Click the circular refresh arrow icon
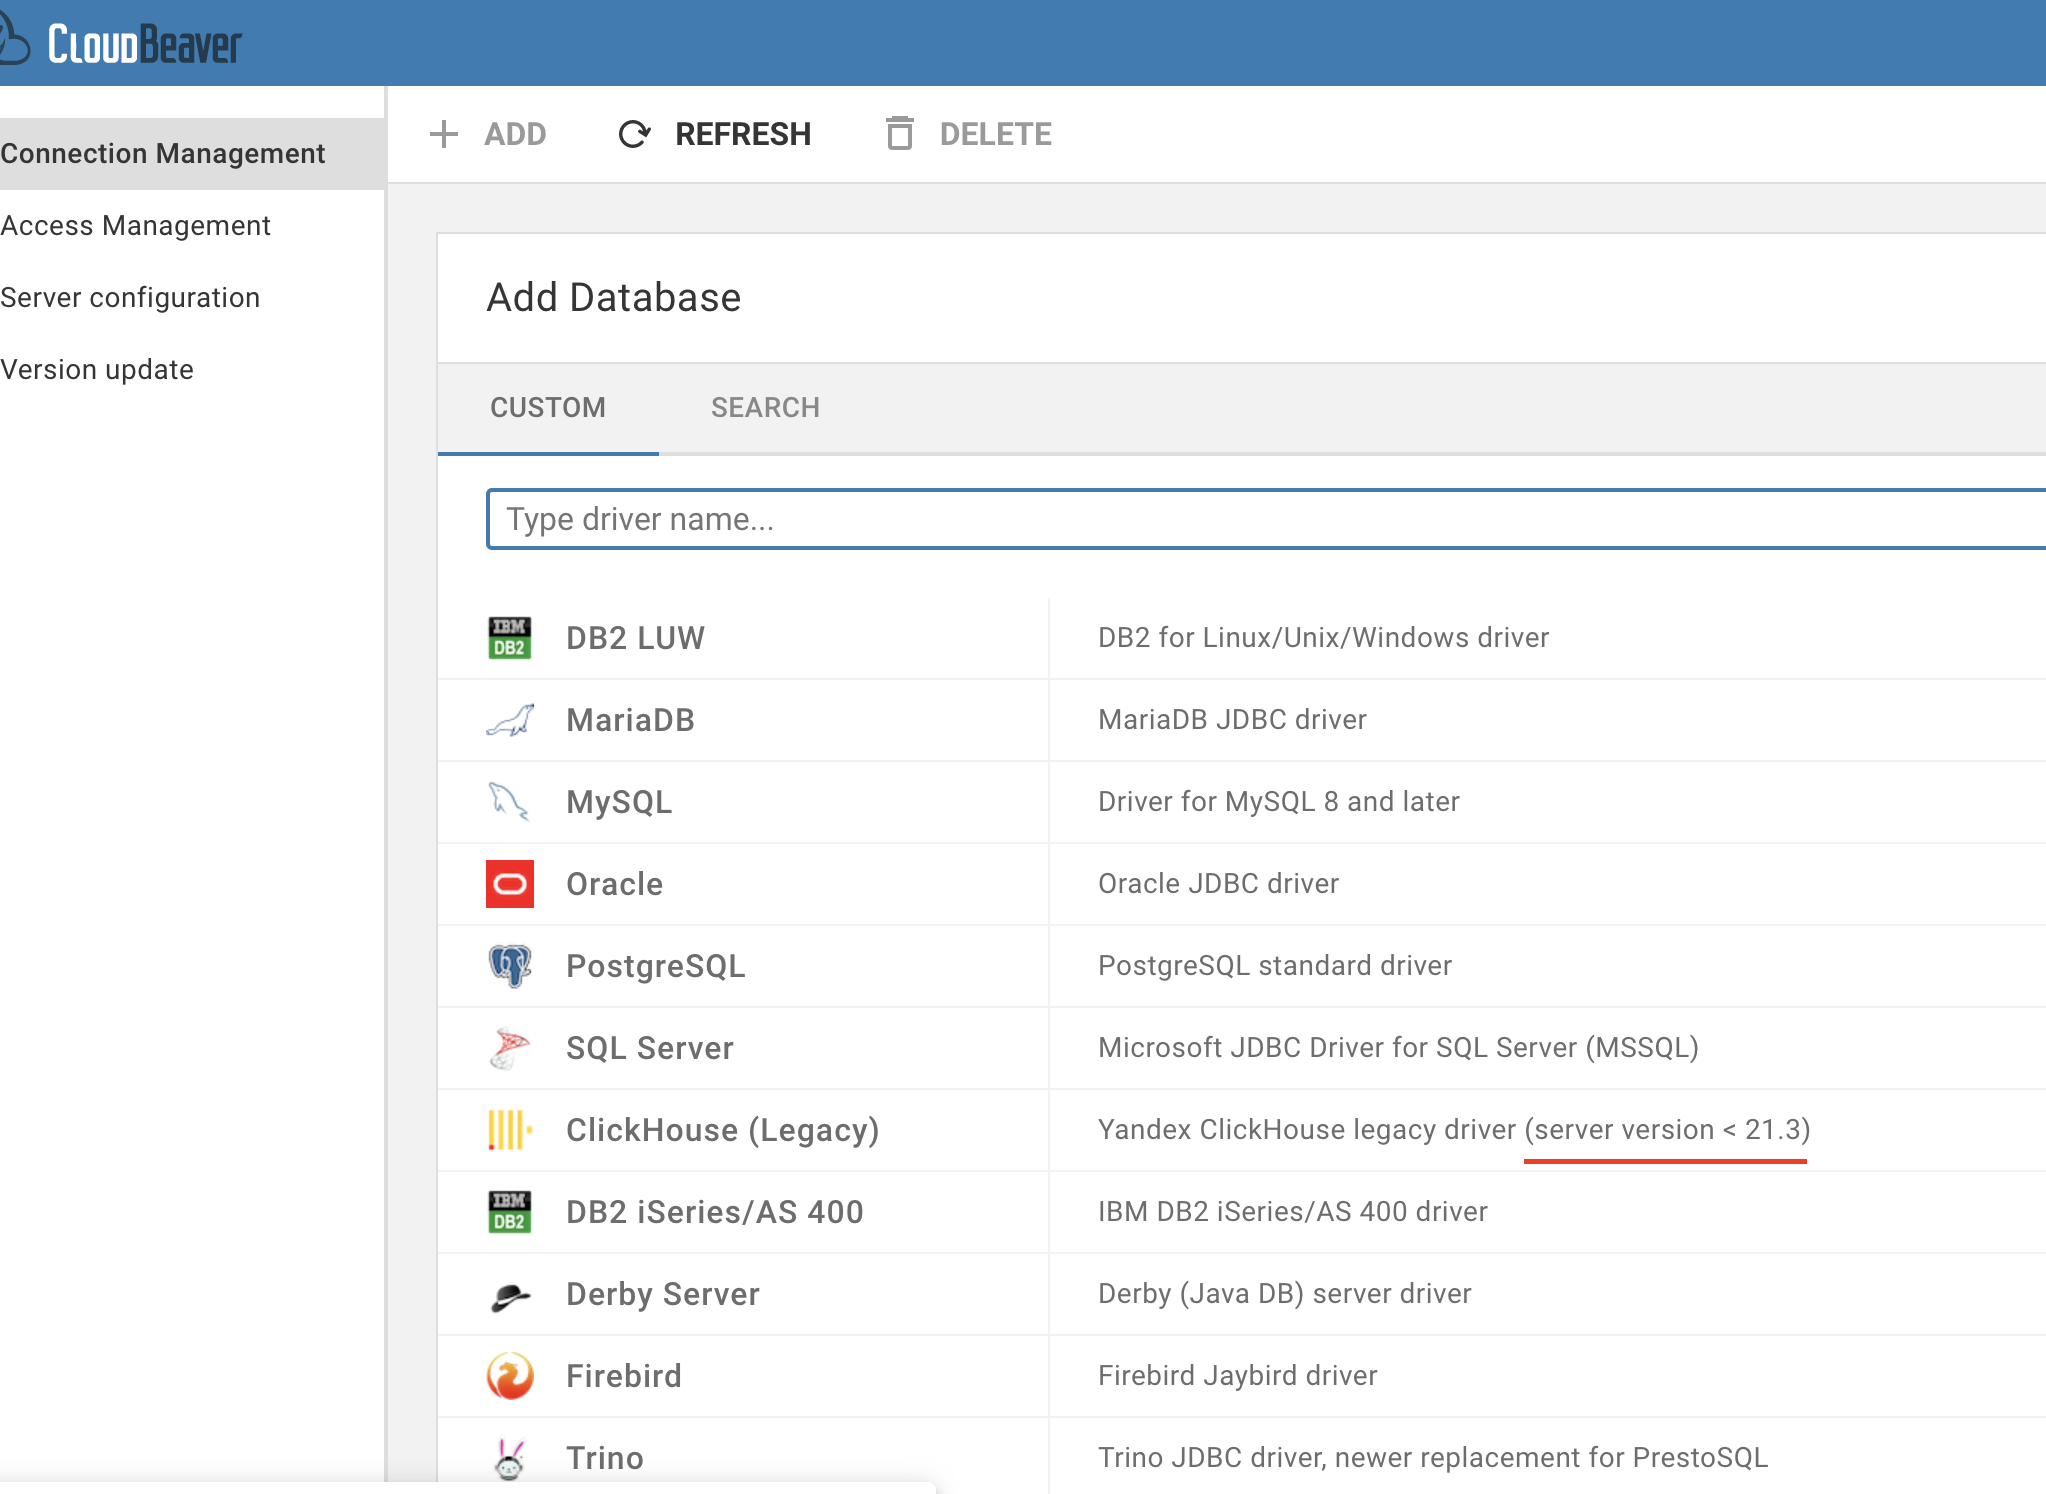 pyautogui.click(x=634, y=134)
